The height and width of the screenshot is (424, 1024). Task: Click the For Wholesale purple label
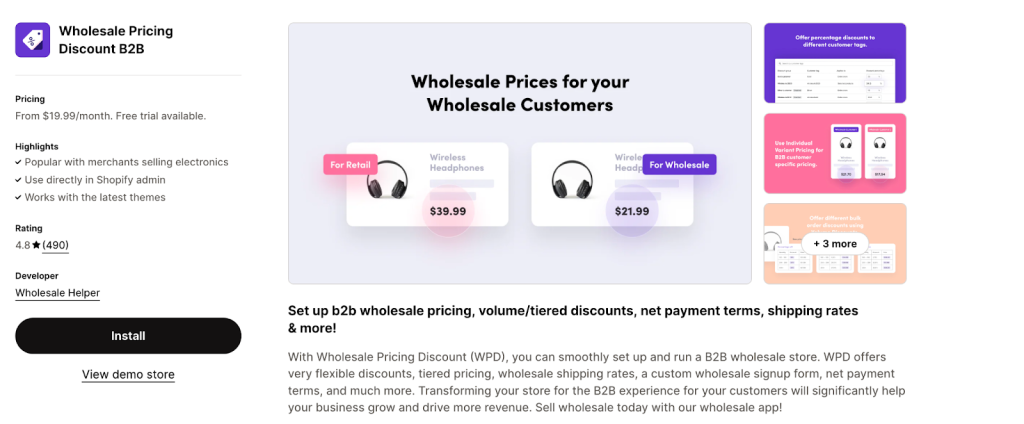(679, 165)
